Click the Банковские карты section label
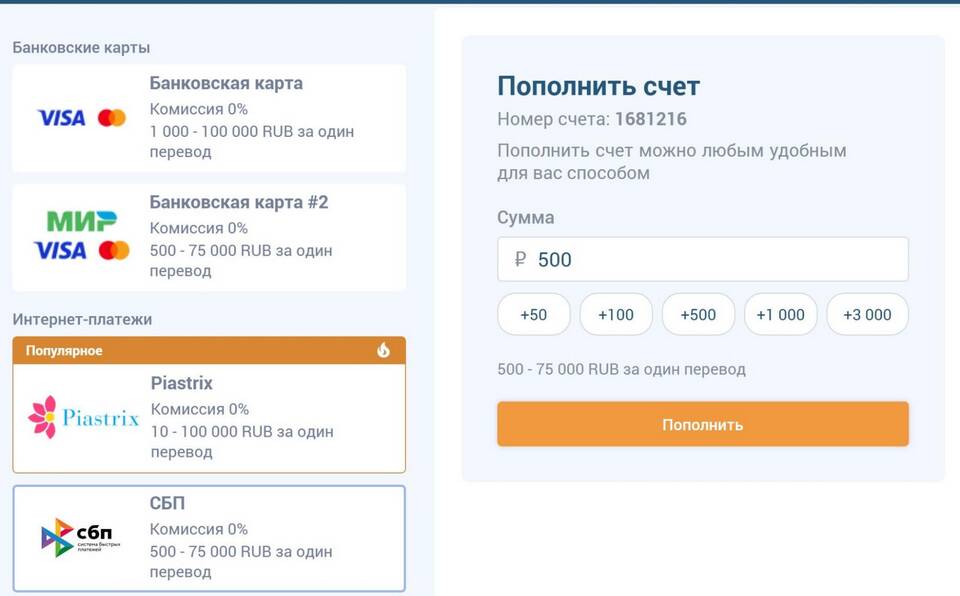Screen dimensions: 960x596 81,47
